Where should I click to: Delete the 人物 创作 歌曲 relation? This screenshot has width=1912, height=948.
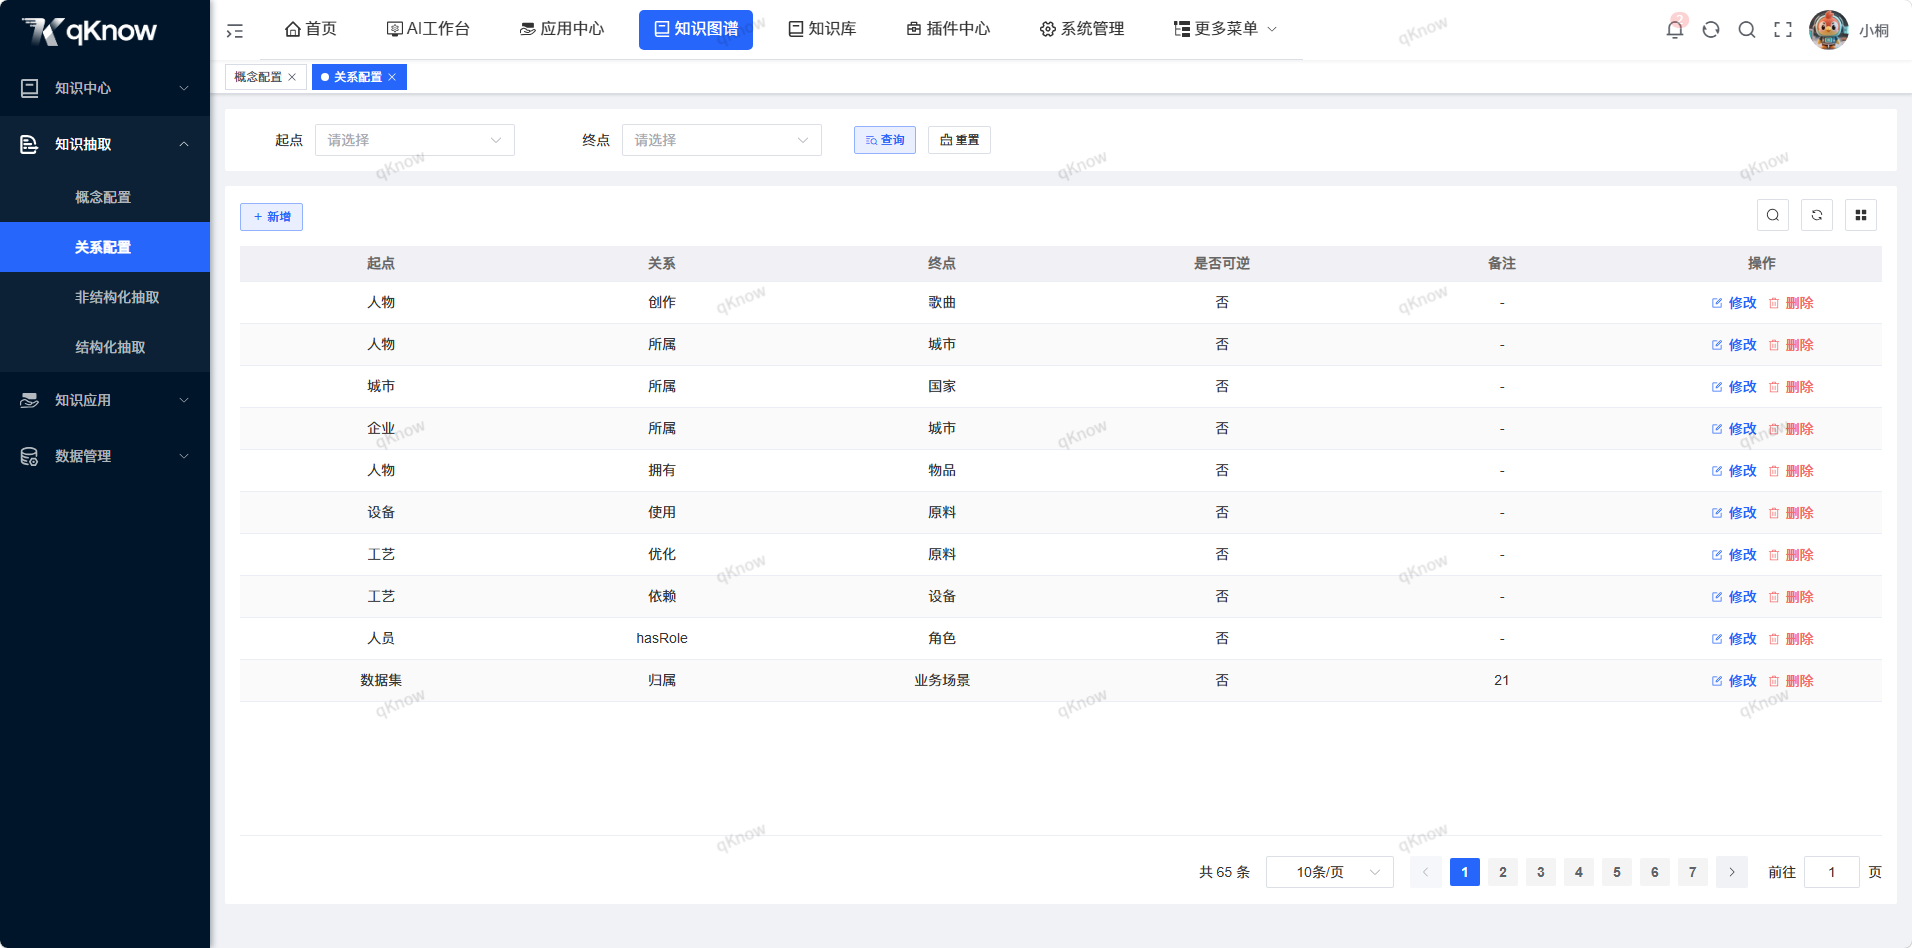coord(1791,303)
